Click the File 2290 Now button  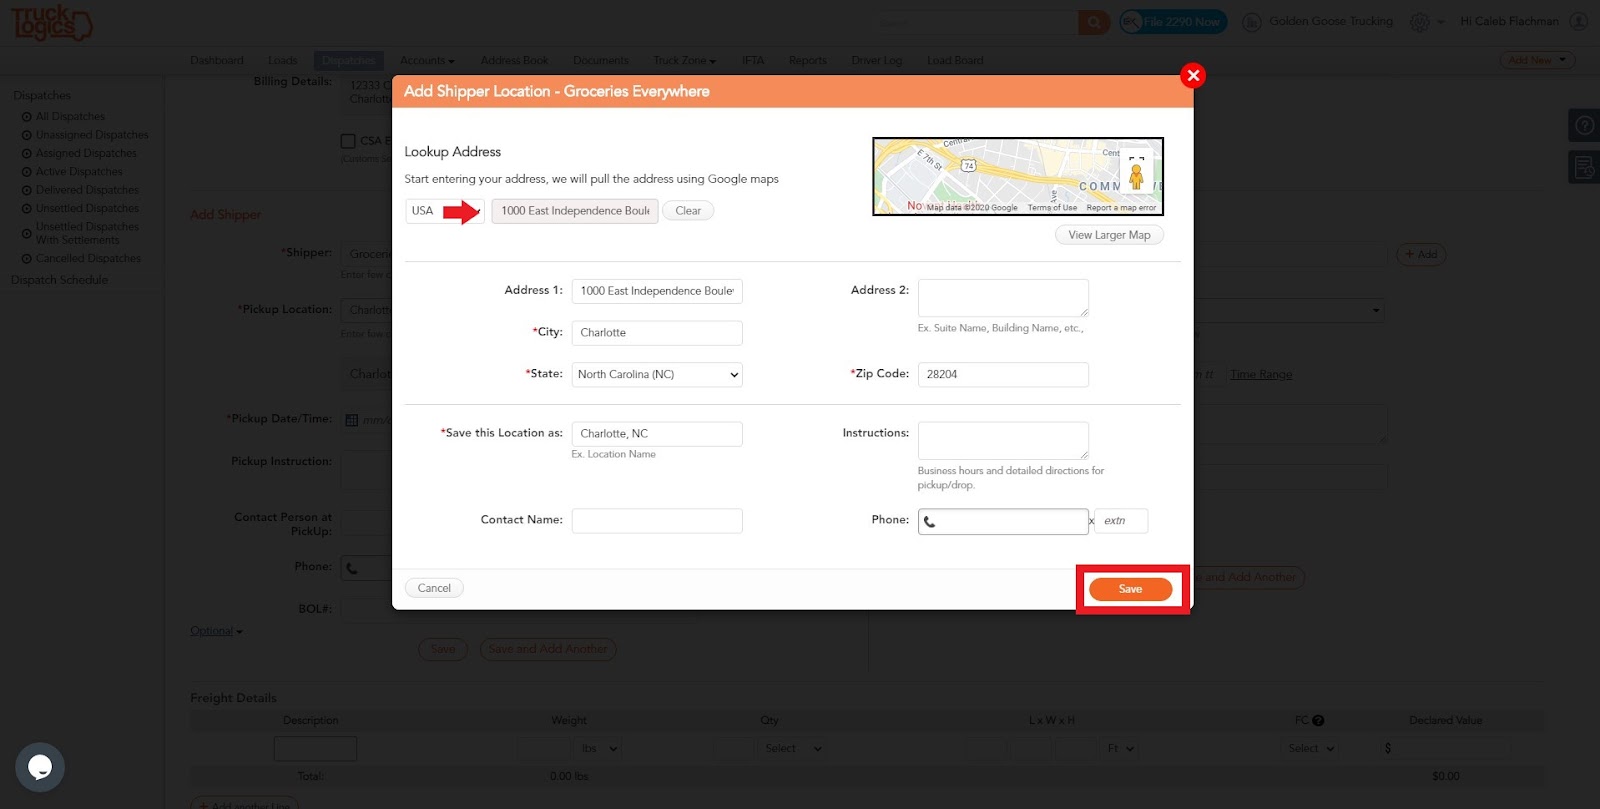(1174, 22)
